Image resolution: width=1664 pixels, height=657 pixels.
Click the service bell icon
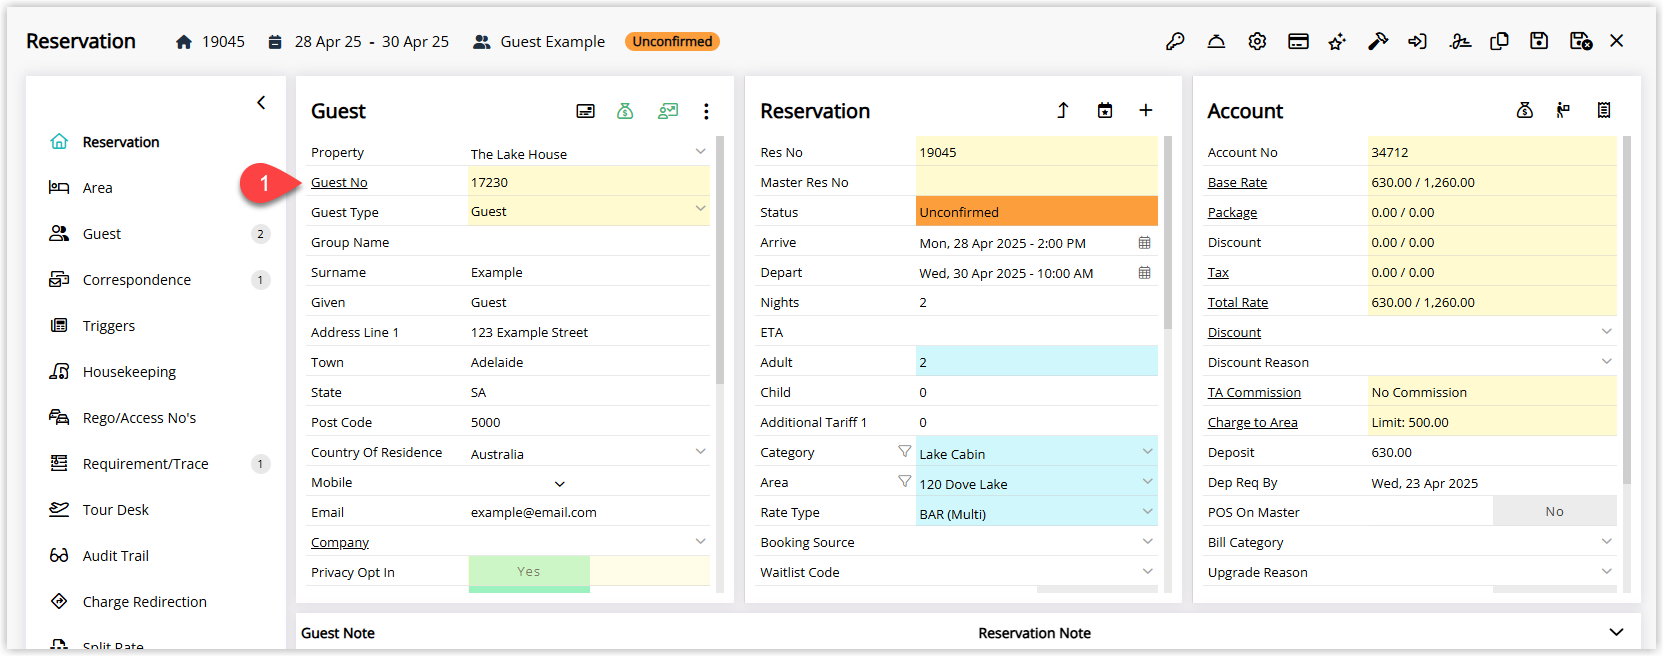(x=1216, y=41)
